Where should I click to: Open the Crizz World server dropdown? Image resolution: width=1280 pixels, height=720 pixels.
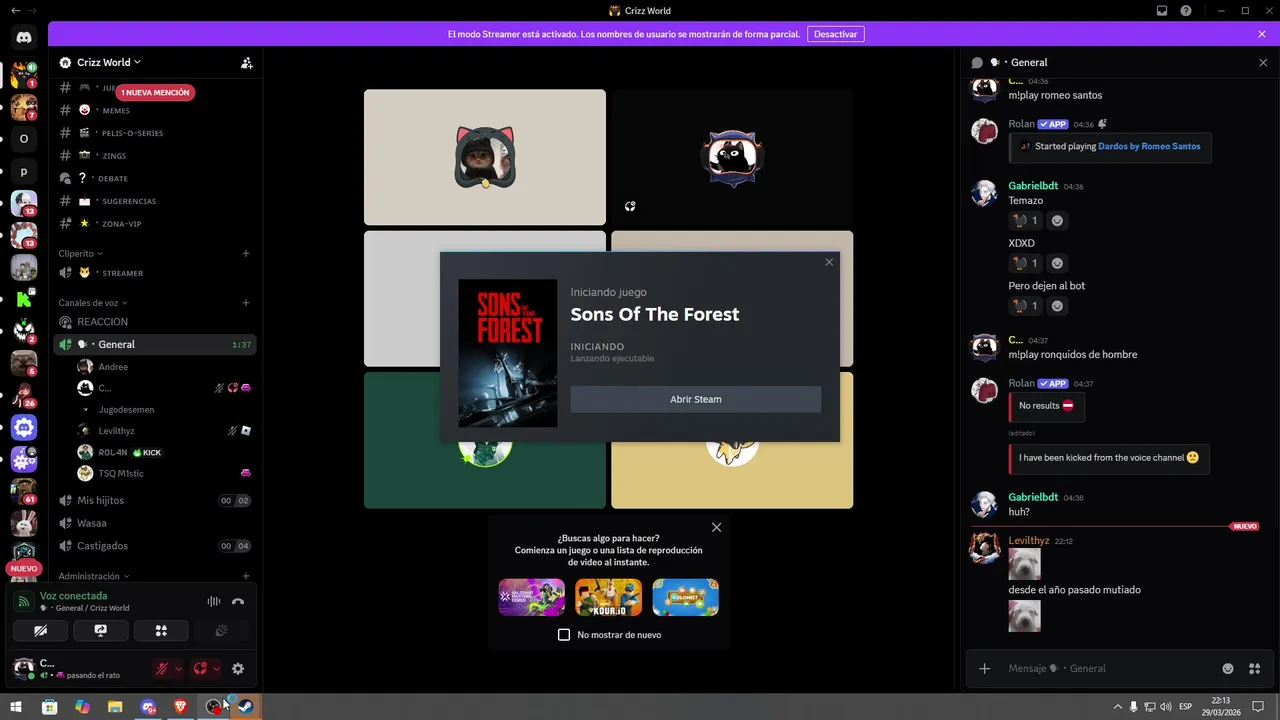click(108, 62)
